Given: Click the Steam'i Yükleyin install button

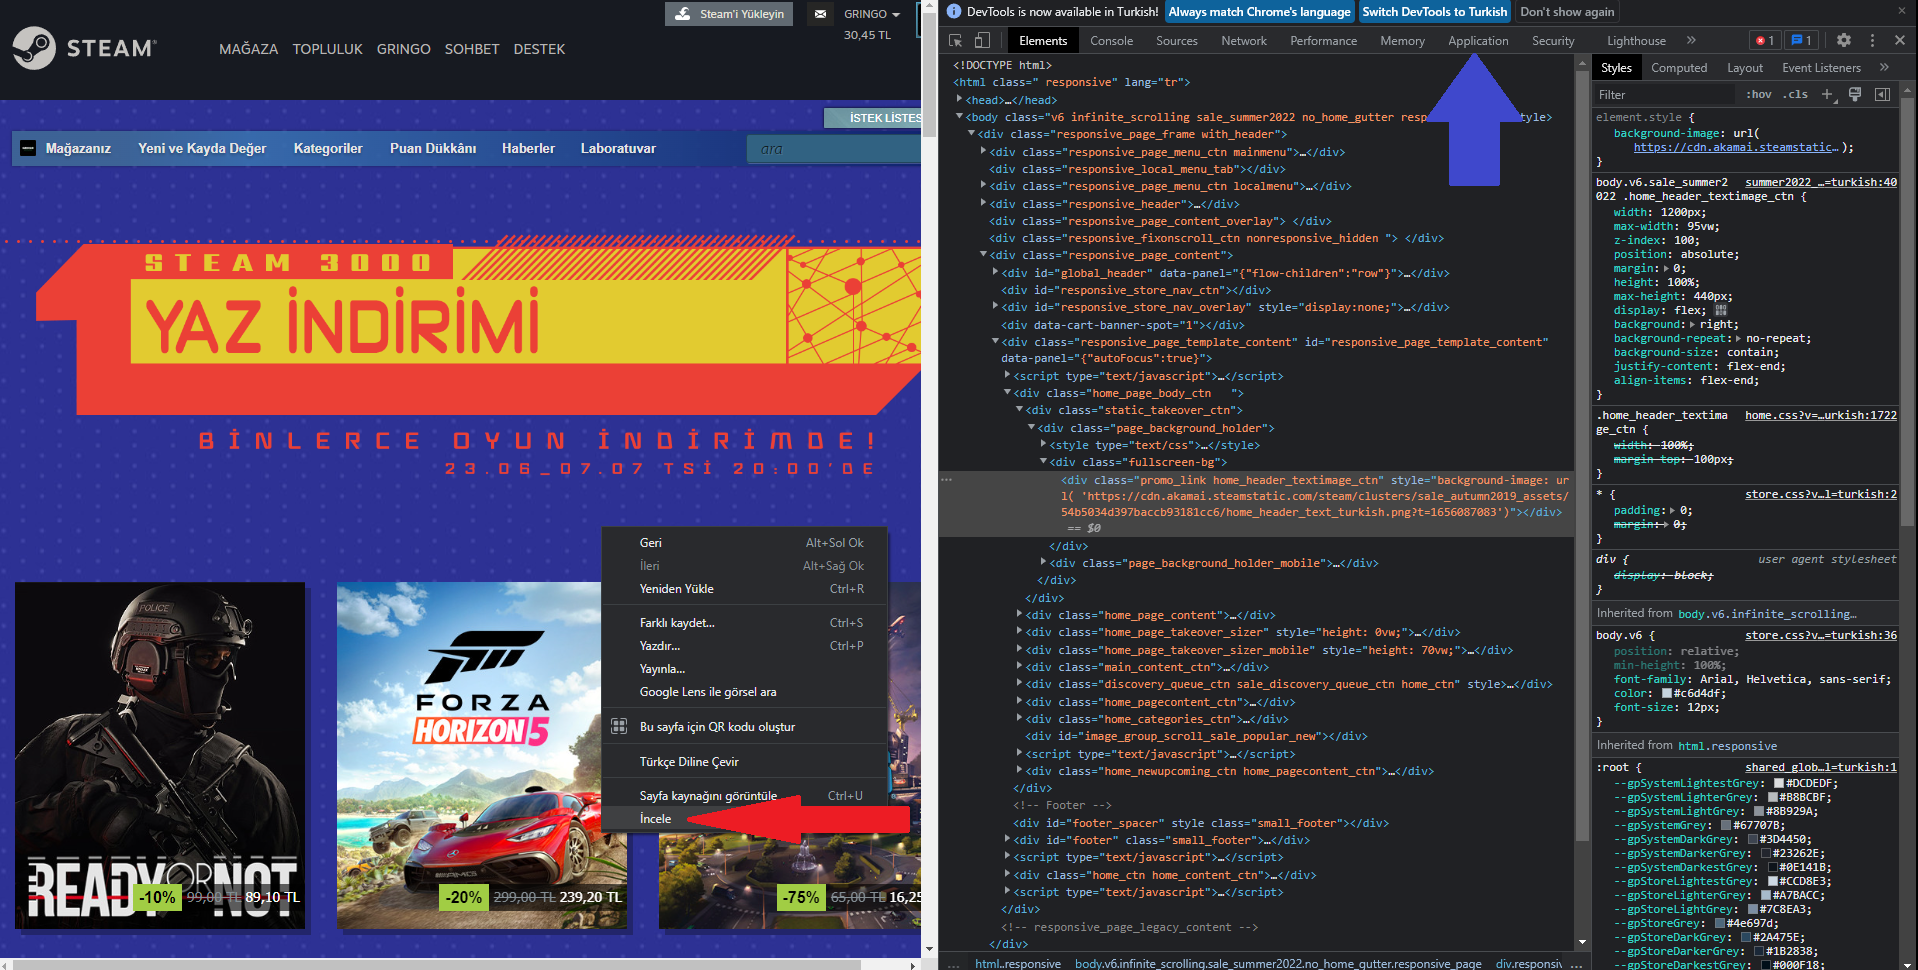Looking at the screenshot, I should [729, 14].
